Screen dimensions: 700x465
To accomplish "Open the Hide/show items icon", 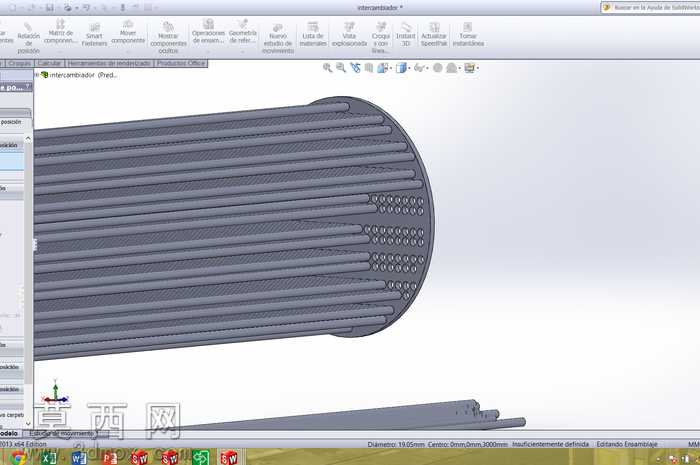I will coord(419,68).
